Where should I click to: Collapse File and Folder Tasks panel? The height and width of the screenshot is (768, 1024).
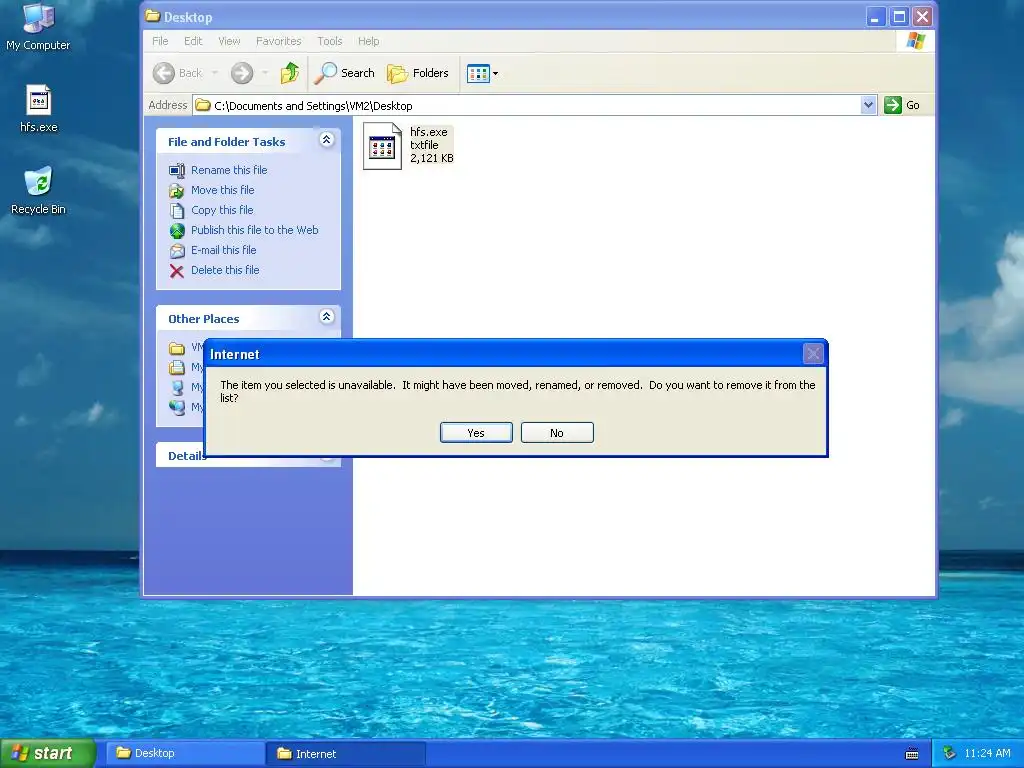[x=327, y=140]
